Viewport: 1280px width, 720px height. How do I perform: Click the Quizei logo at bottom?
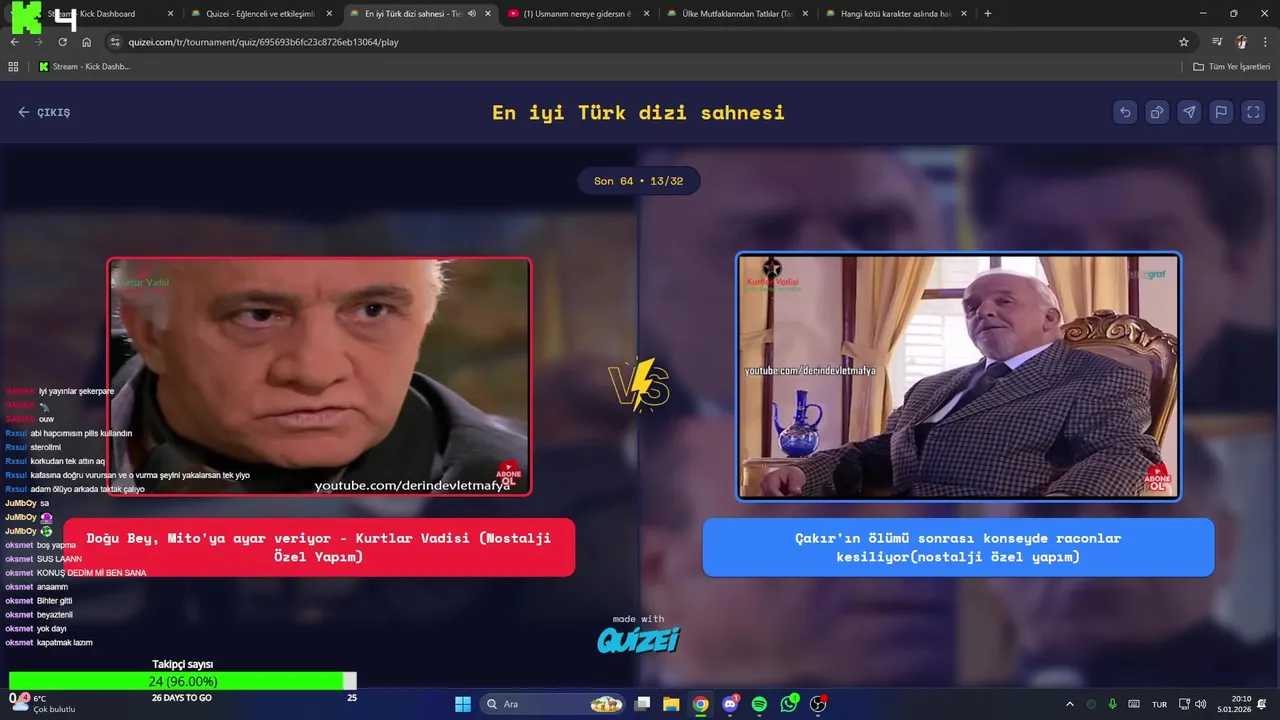[x=639, y=639]
